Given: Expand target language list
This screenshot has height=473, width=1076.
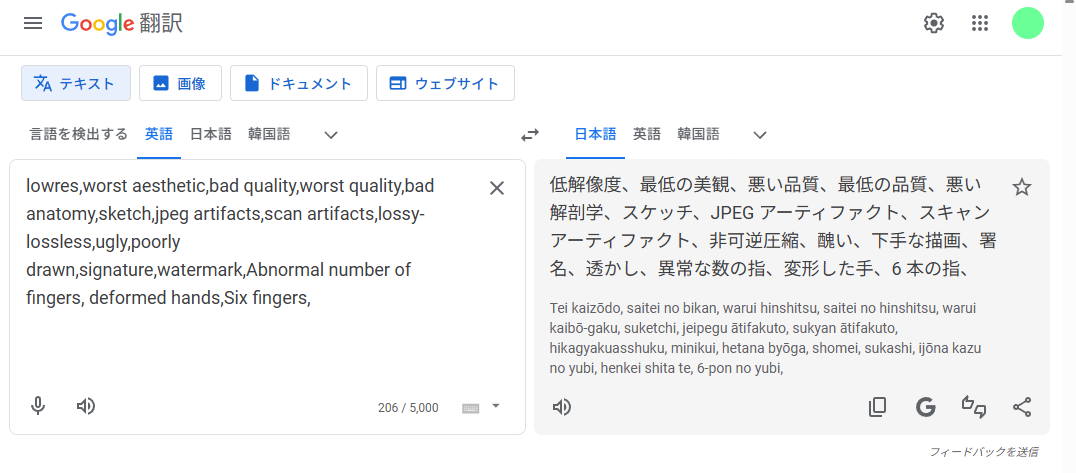Looking at the screenshot, I should [760, 134].
